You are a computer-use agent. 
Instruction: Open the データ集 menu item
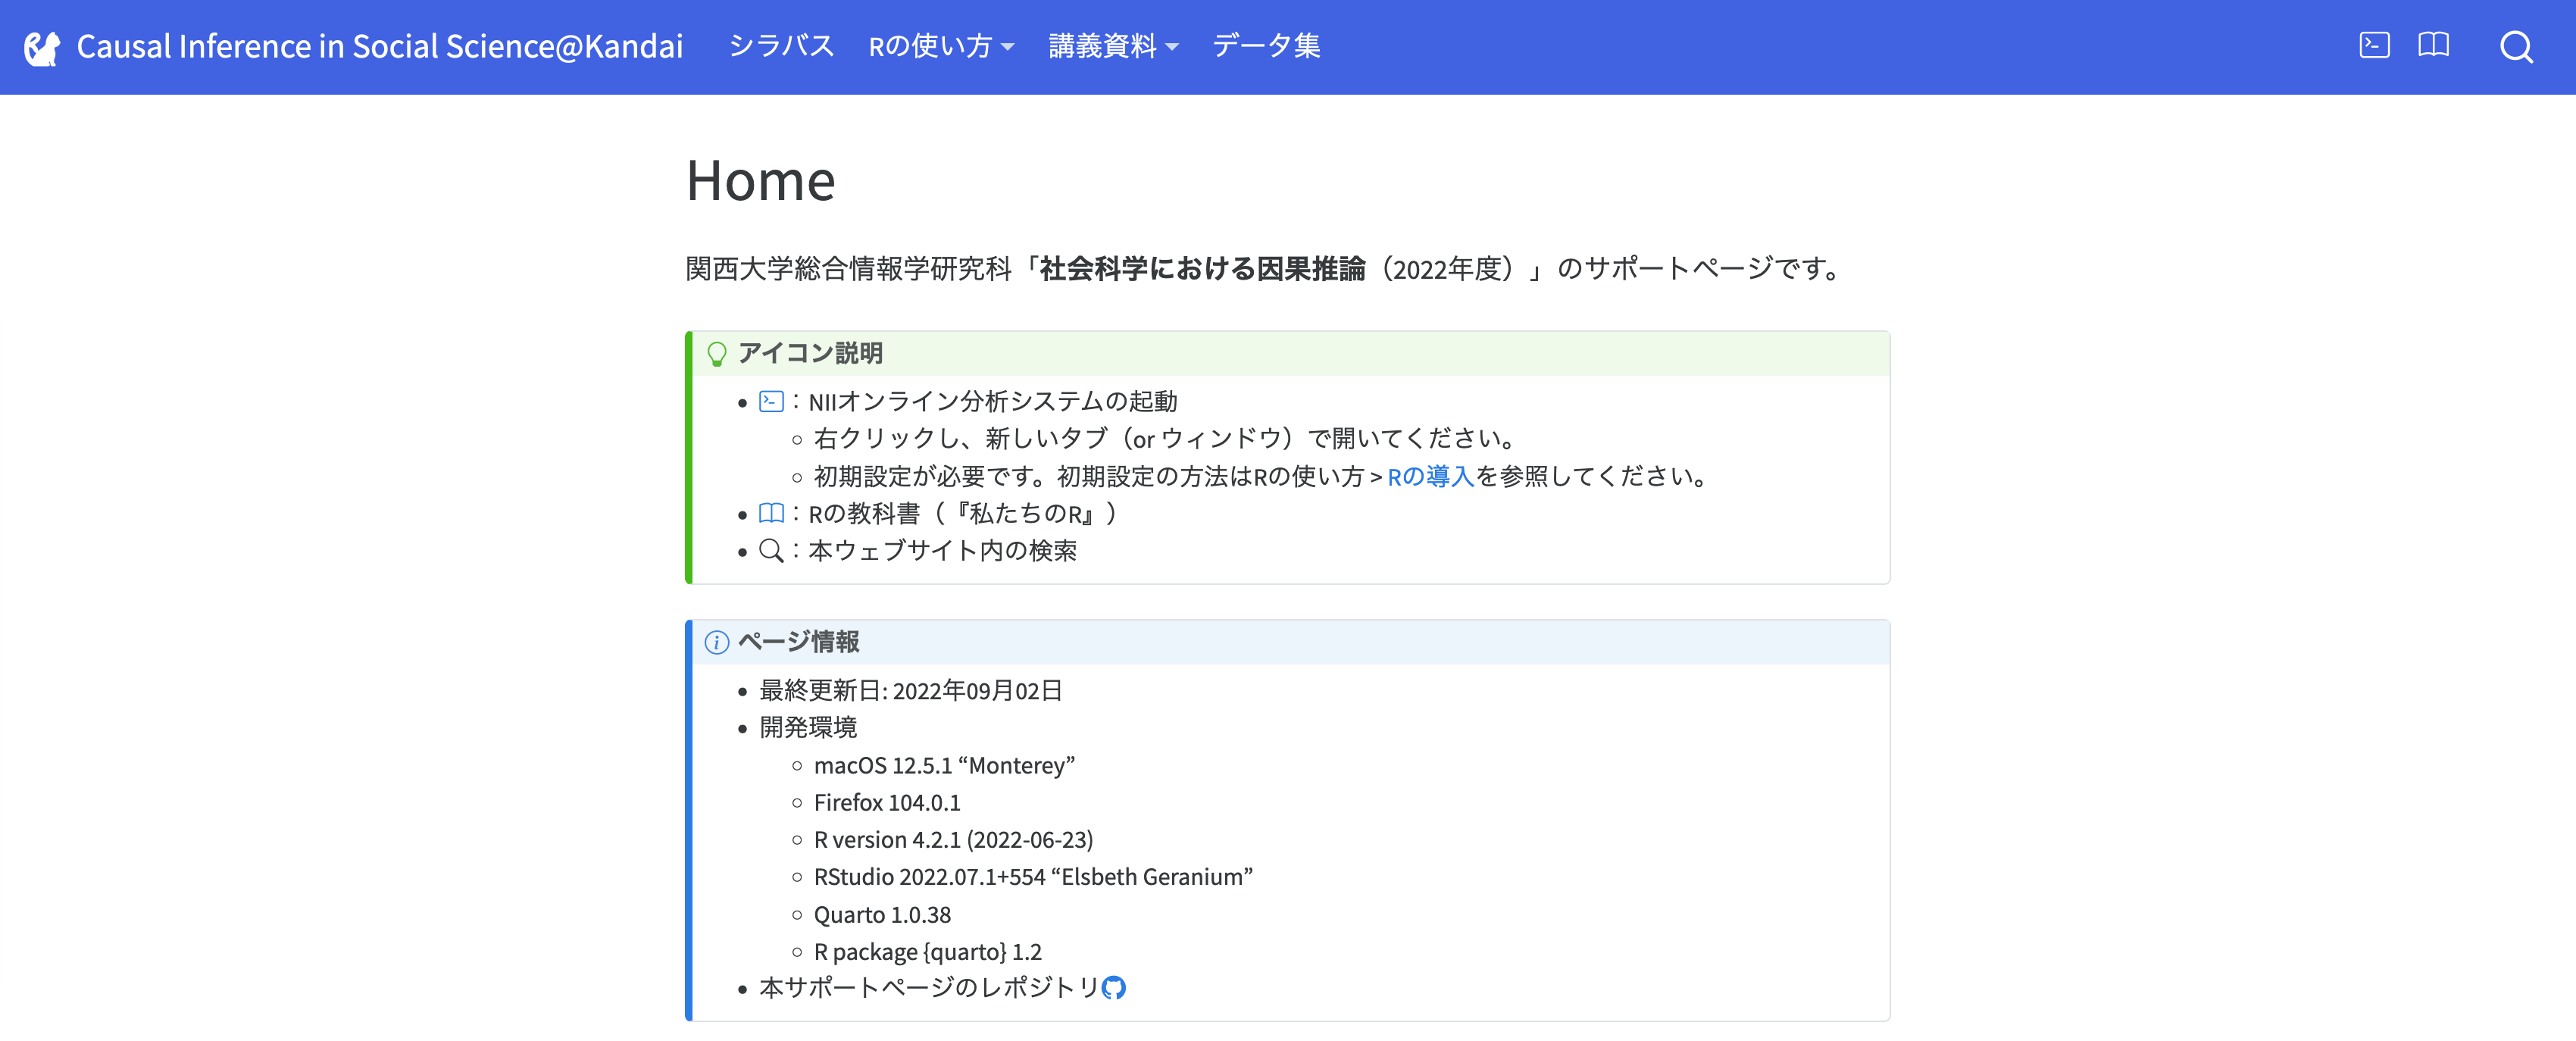[x=1265, y=47]
